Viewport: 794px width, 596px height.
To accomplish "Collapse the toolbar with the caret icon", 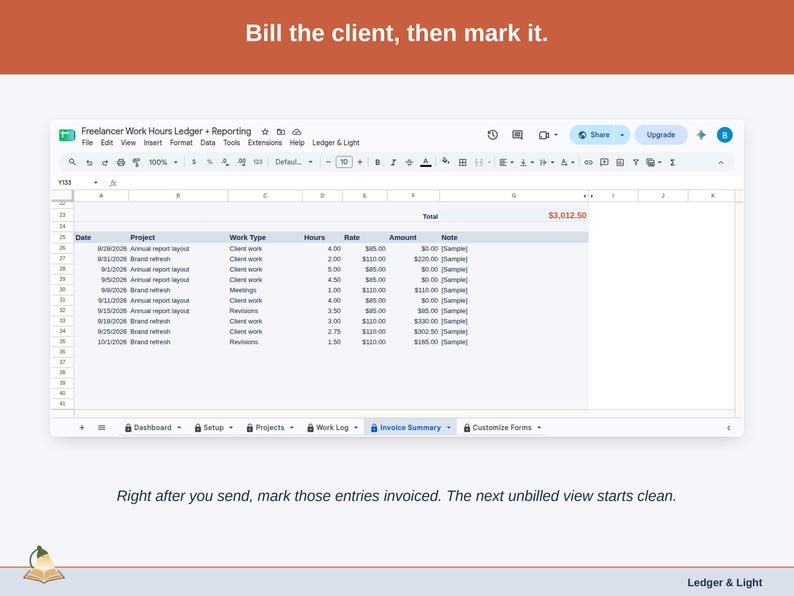I will pyautogui.click(x=721, y=163).
